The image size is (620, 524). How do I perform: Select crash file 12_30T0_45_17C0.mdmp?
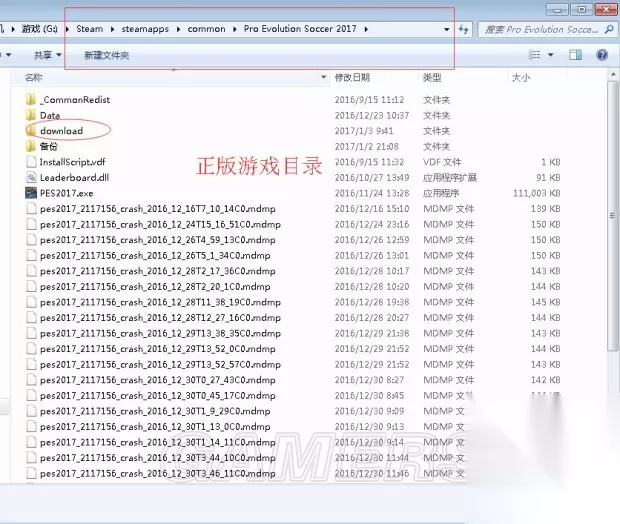tap(151, 396)
